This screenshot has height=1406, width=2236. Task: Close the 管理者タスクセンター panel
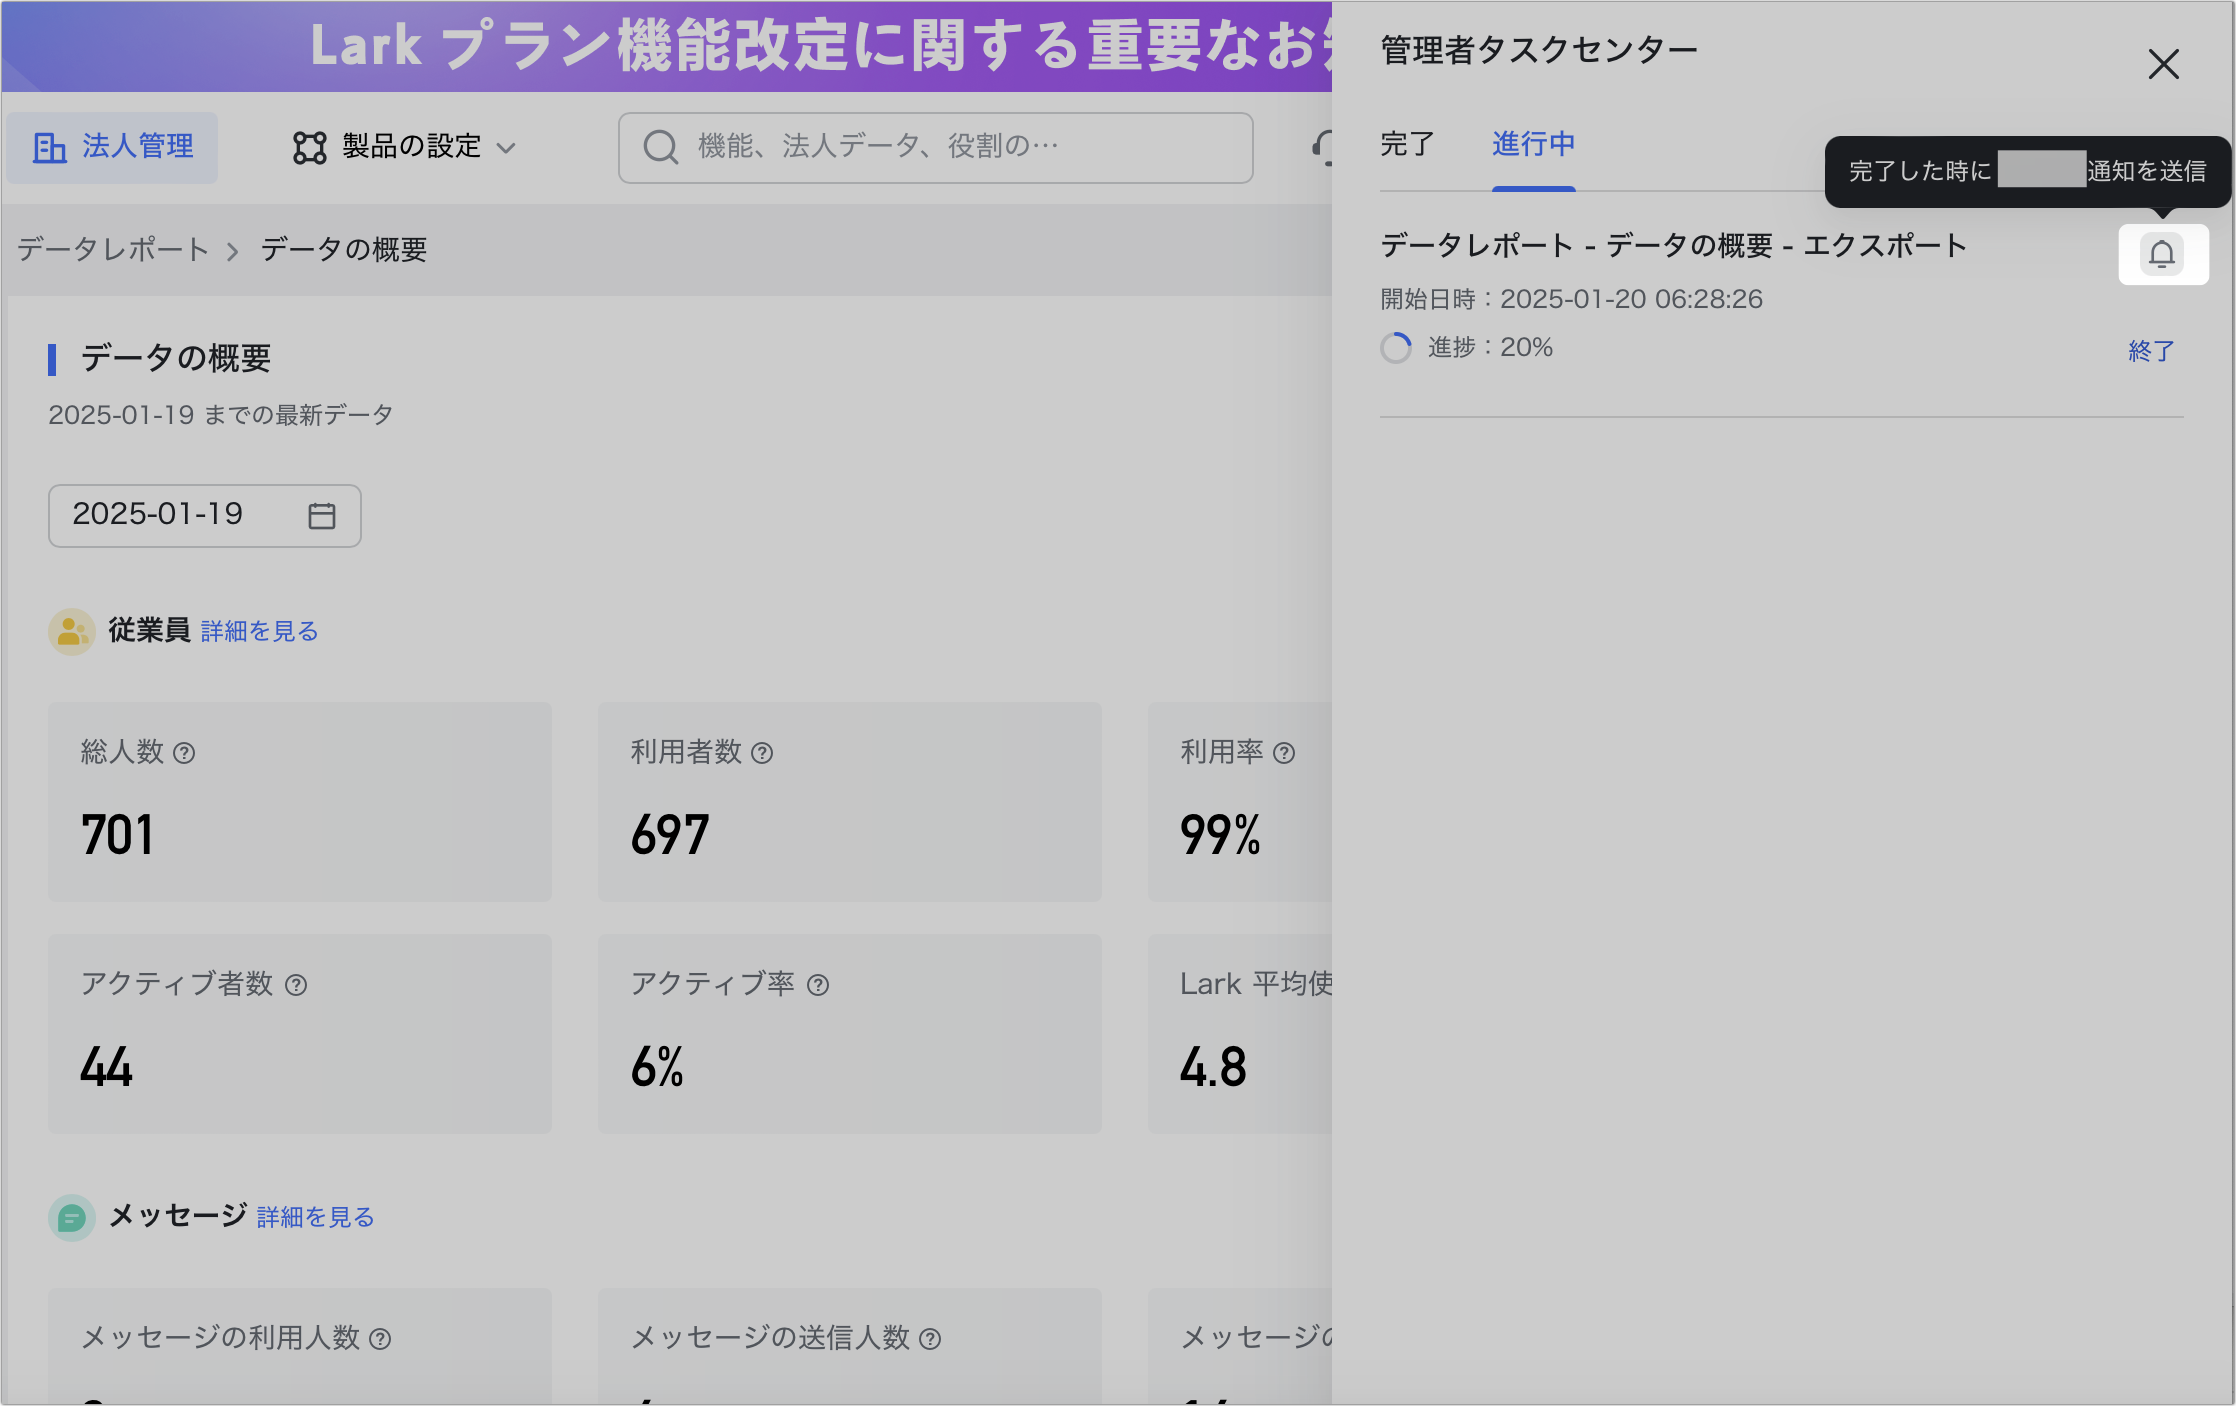click(x=2163, y=65)
